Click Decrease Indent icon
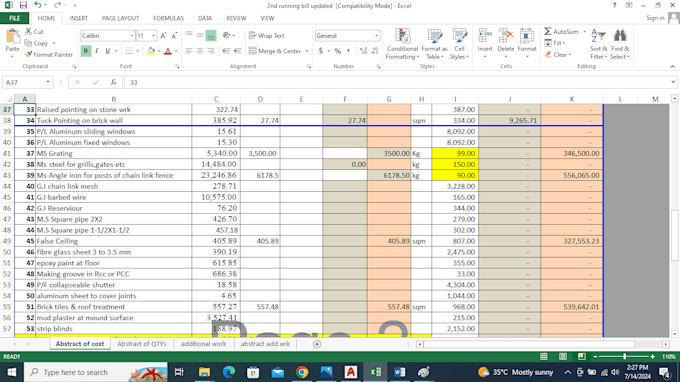Viewport: 680px width, 382px height. point(226,51)
